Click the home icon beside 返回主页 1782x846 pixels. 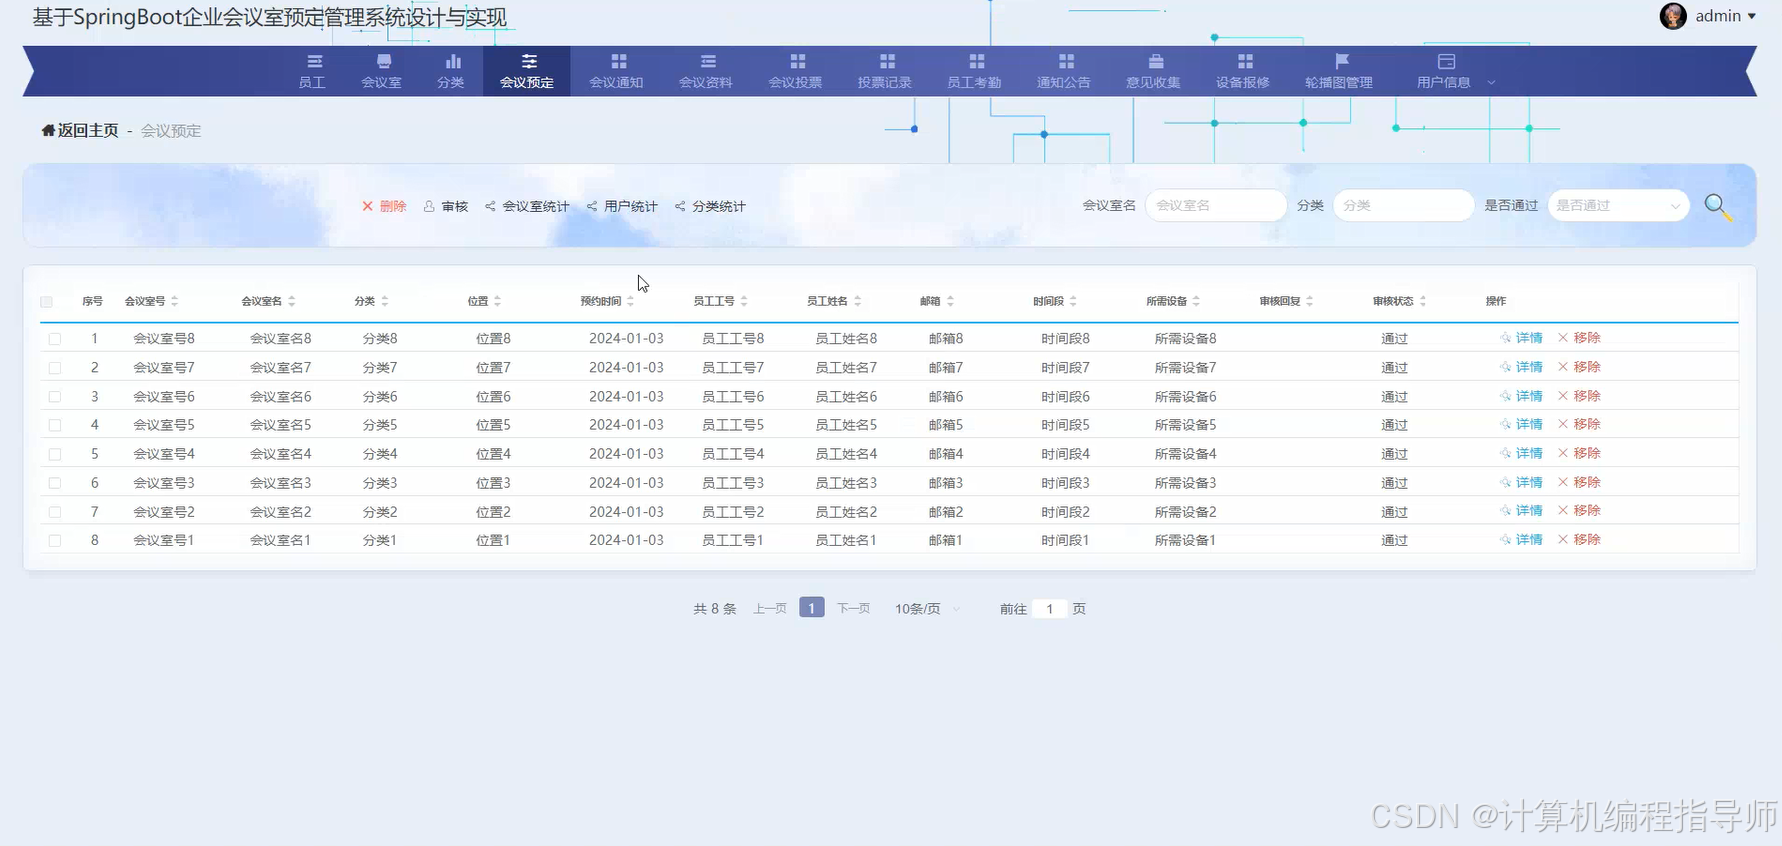coord(48,130)
